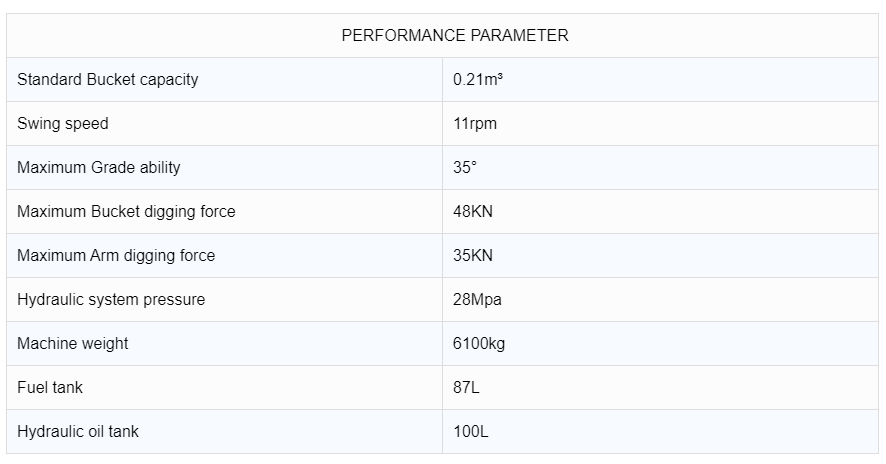Screen dimensions: 886x464
Task: Select the Hydraulic oil tank label
Action: tap(78, 431)
